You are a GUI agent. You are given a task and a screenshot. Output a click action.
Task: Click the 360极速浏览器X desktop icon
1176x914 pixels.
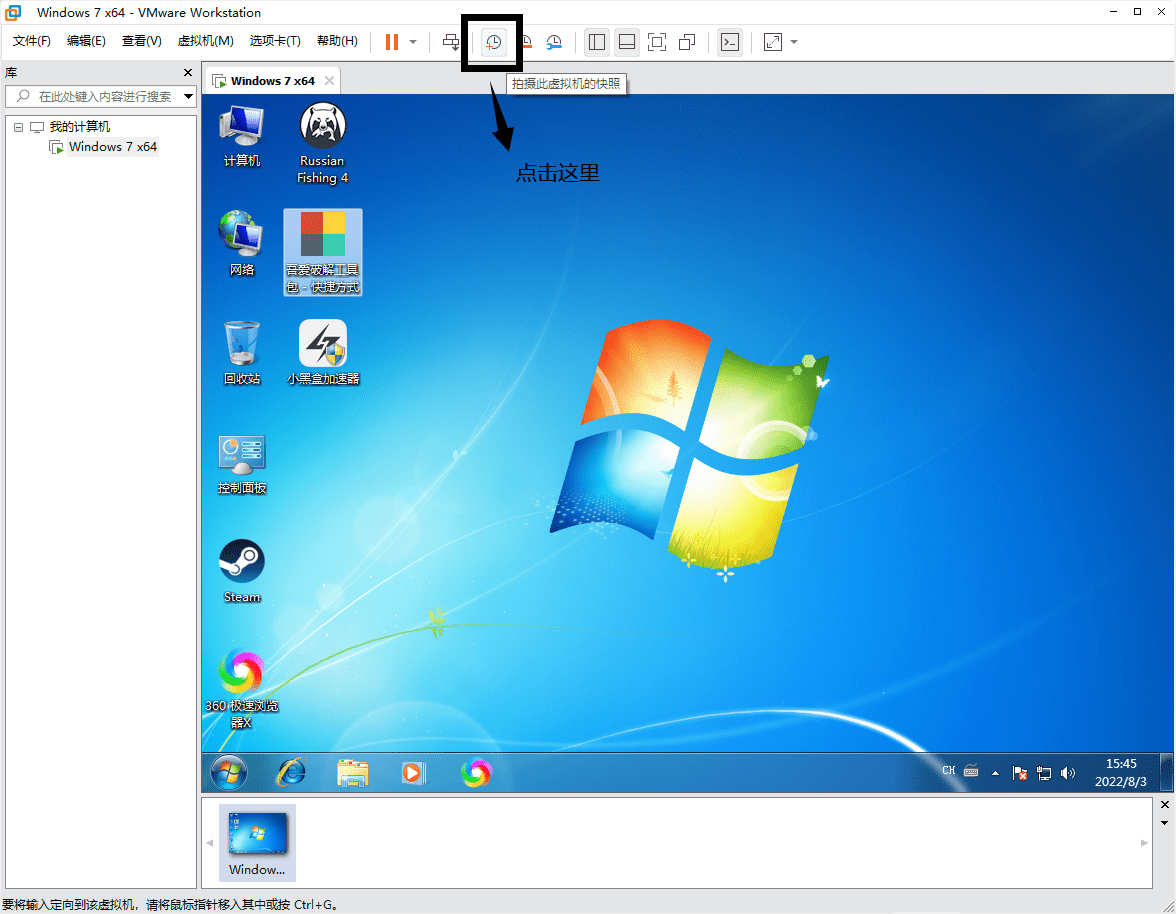coord(242,689)
